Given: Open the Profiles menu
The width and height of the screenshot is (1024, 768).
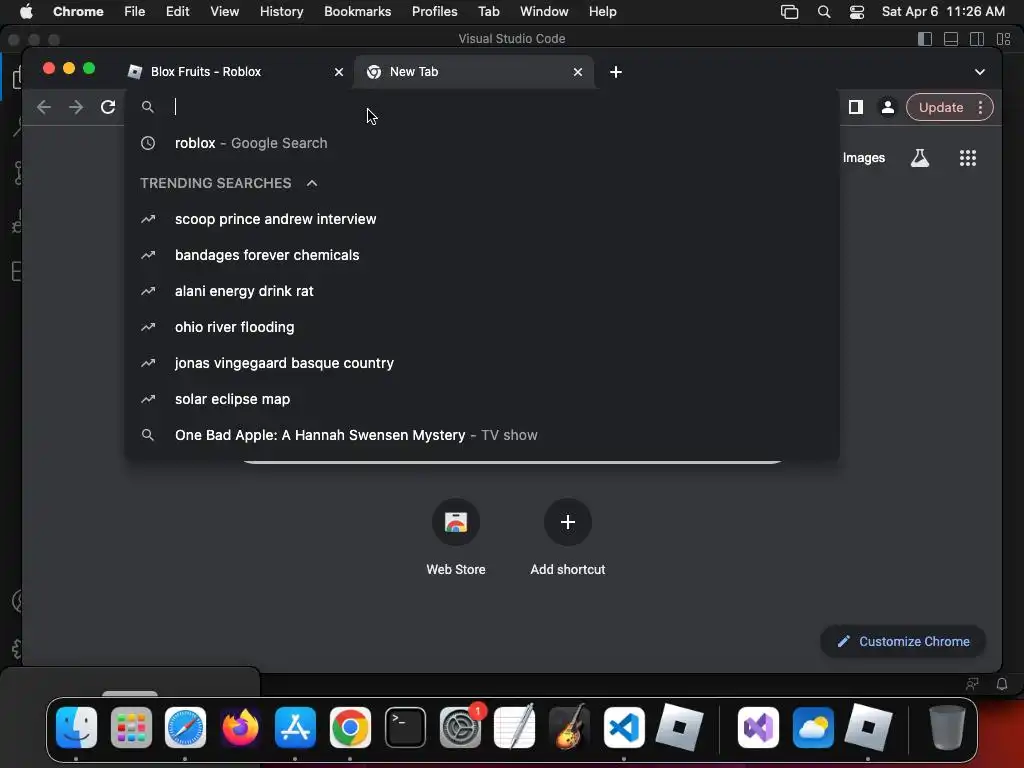Looking at the screenshot, I should pyautogui.click(x=434, y=12).
